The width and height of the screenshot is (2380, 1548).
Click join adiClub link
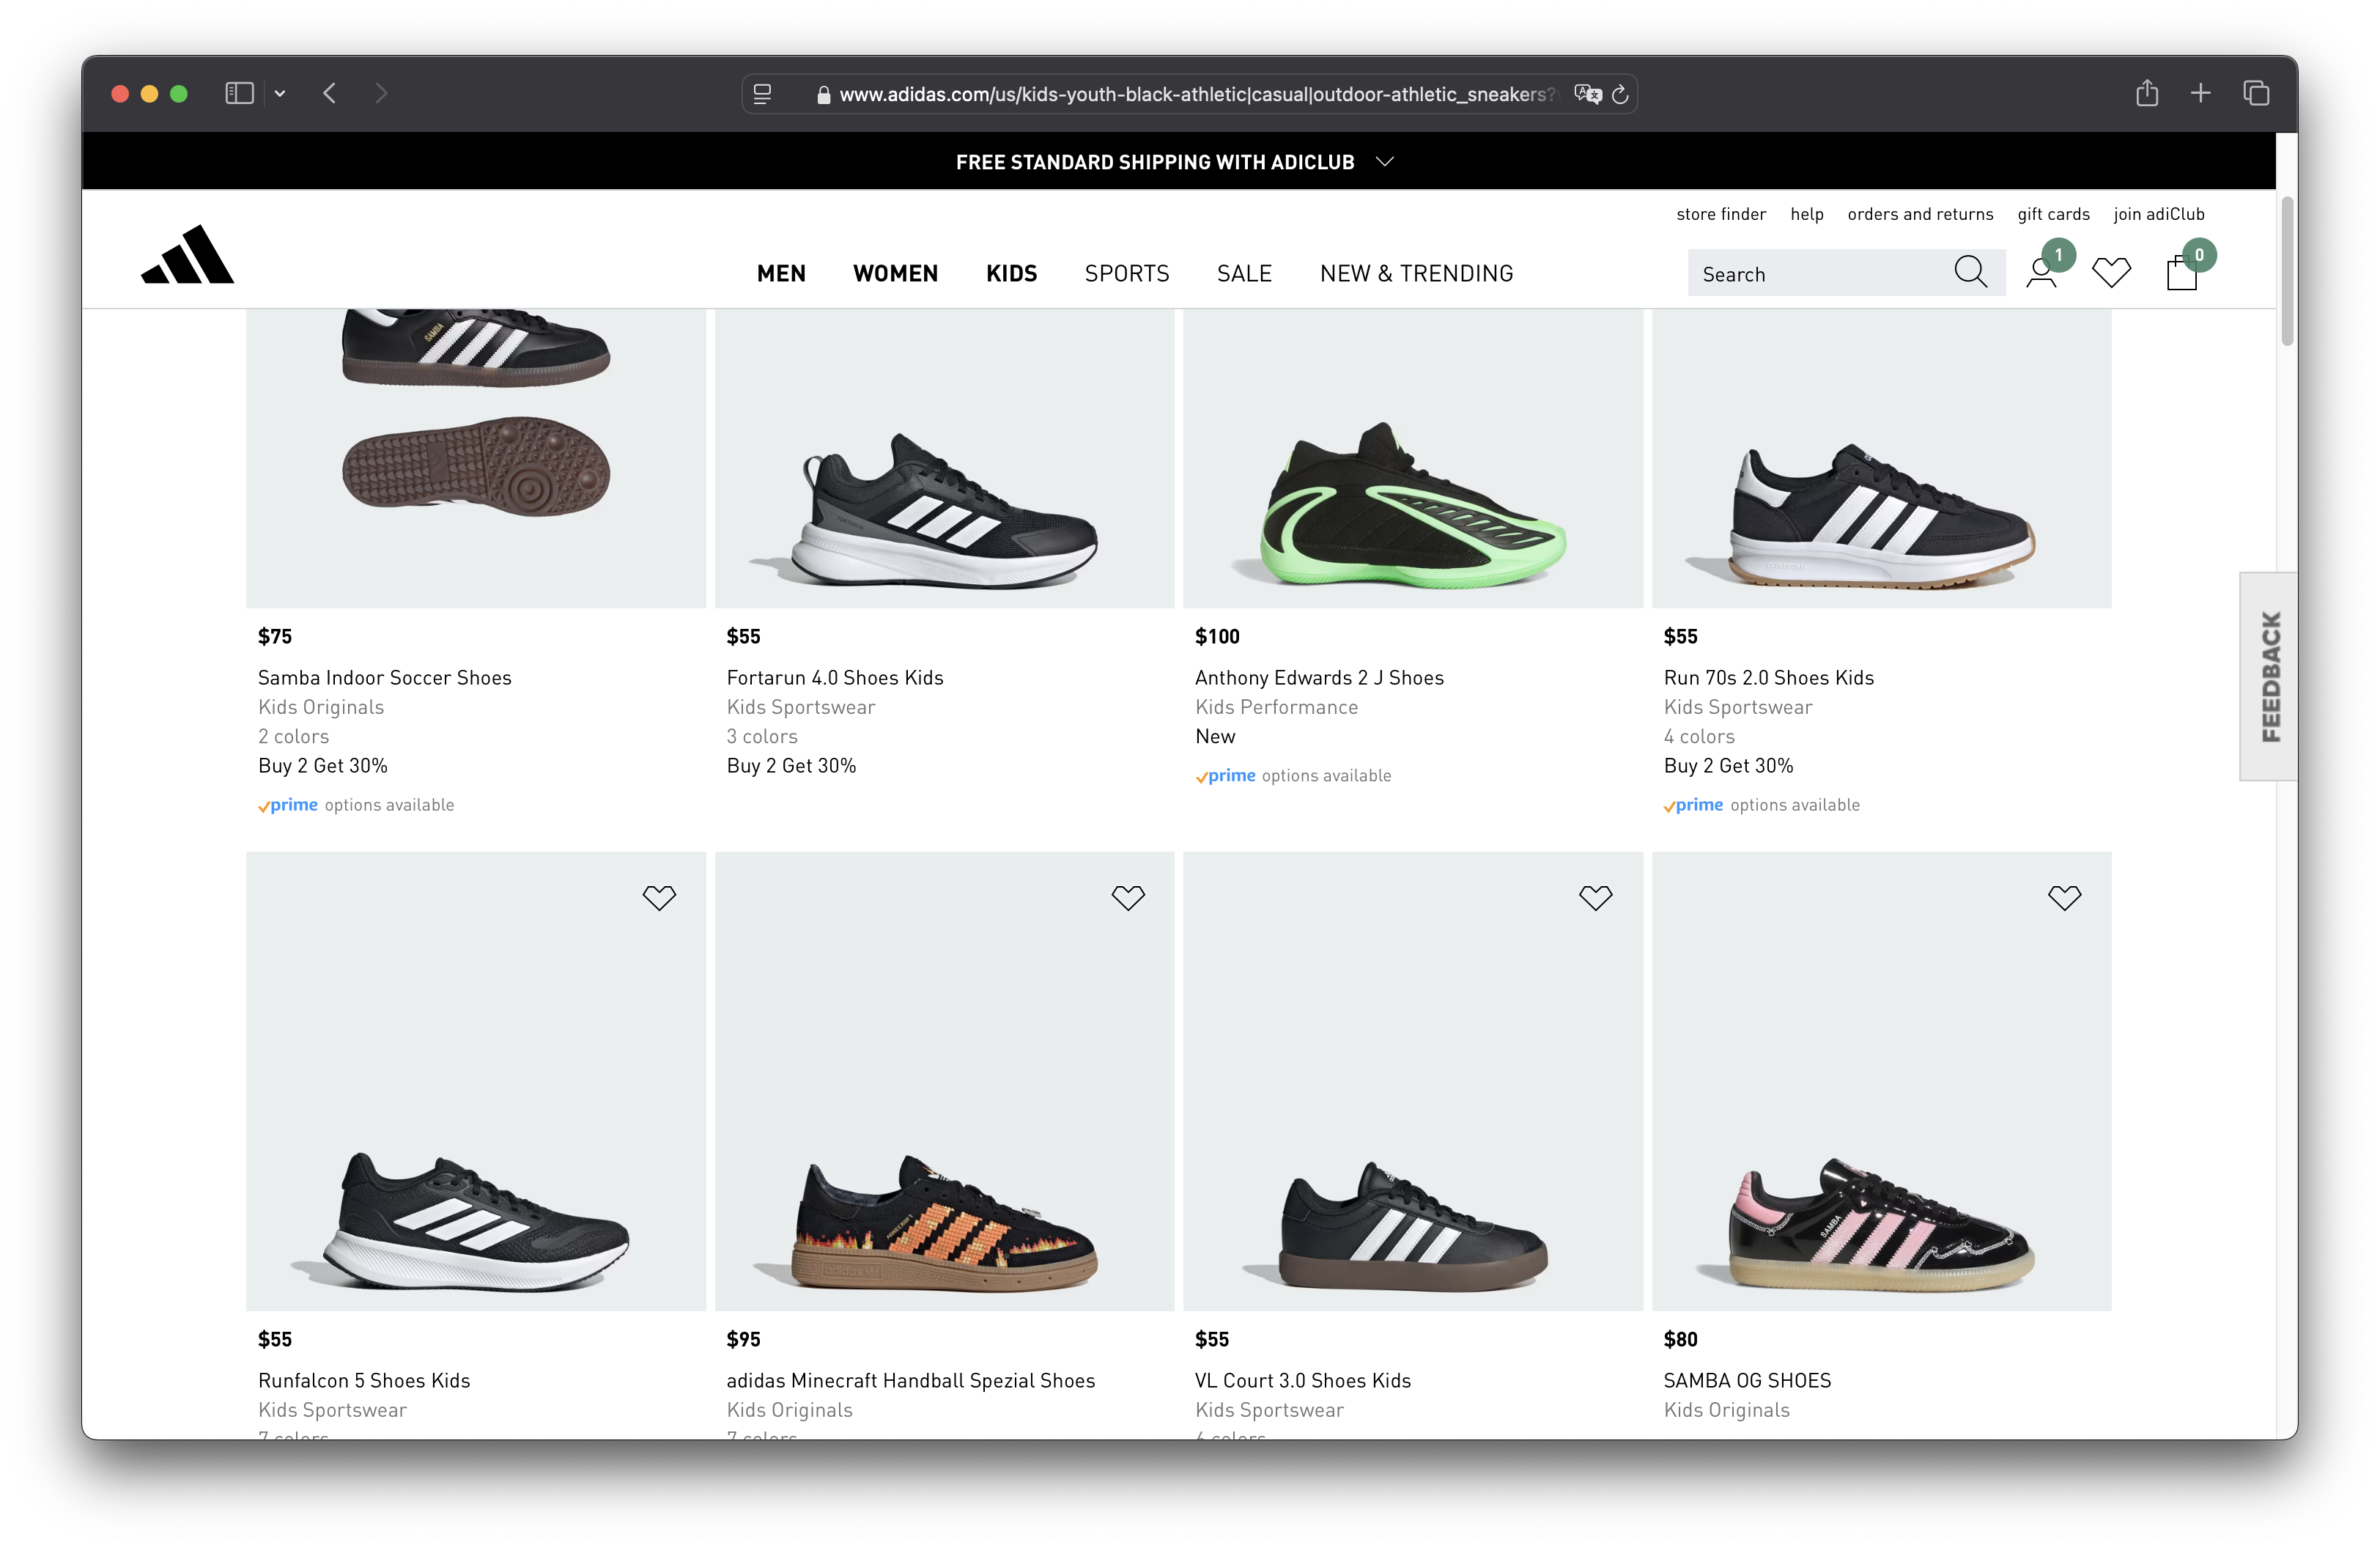click(2158, 214)
